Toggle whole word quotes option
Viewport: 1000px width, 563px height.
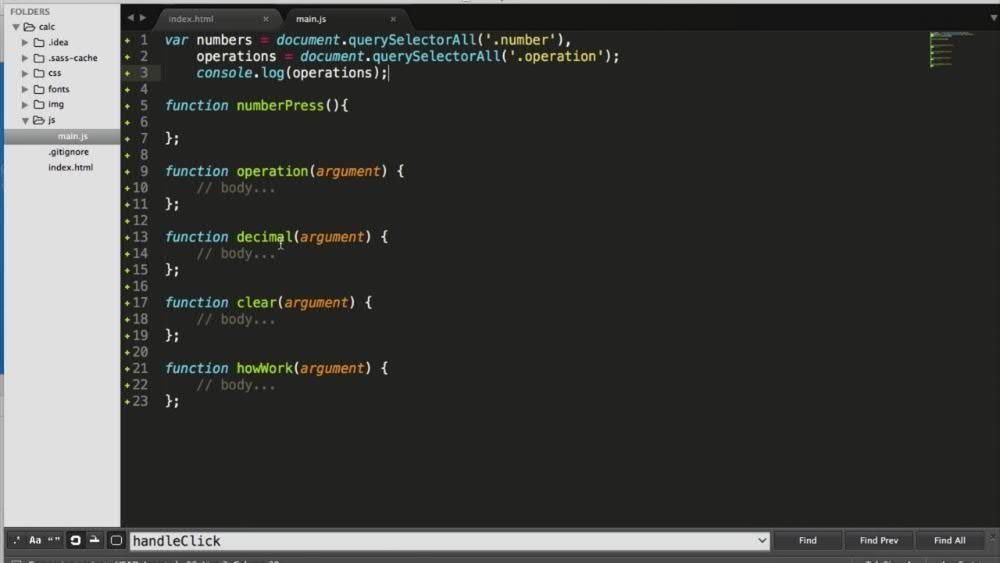click(54, 541)
